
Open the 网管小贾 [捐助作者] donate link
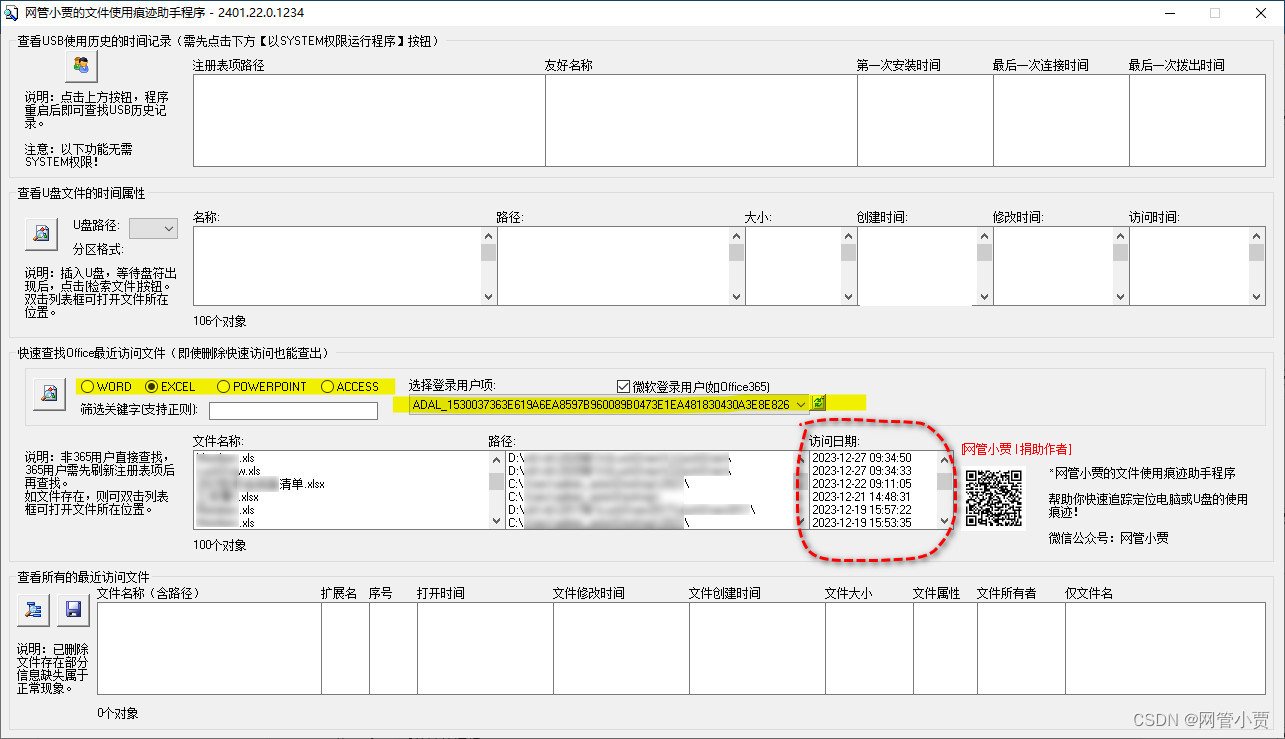tap(1016, 450)
